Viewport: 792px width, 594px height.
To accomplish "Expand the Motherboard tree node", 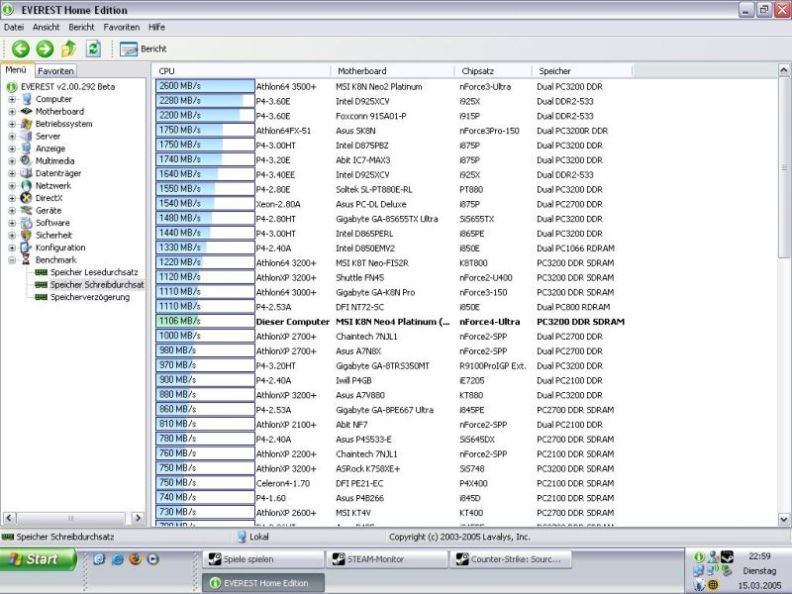I will click(12, 112).
